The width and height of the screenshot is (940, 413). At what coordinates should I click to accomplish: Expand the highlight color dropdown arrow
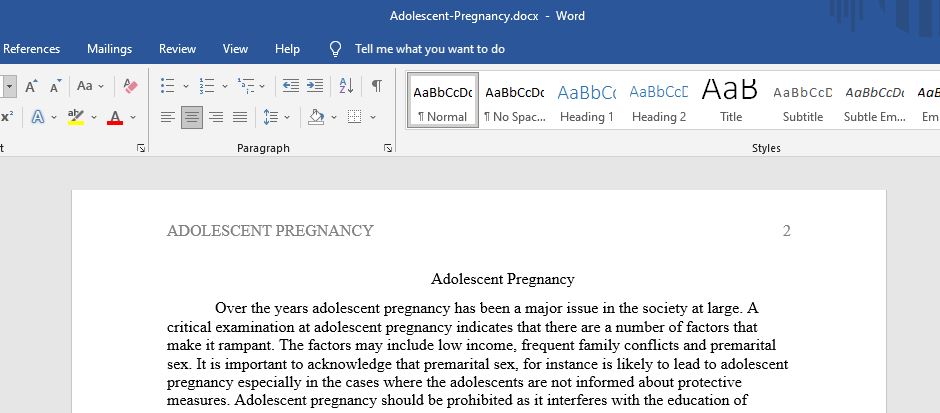click(94, 117)
